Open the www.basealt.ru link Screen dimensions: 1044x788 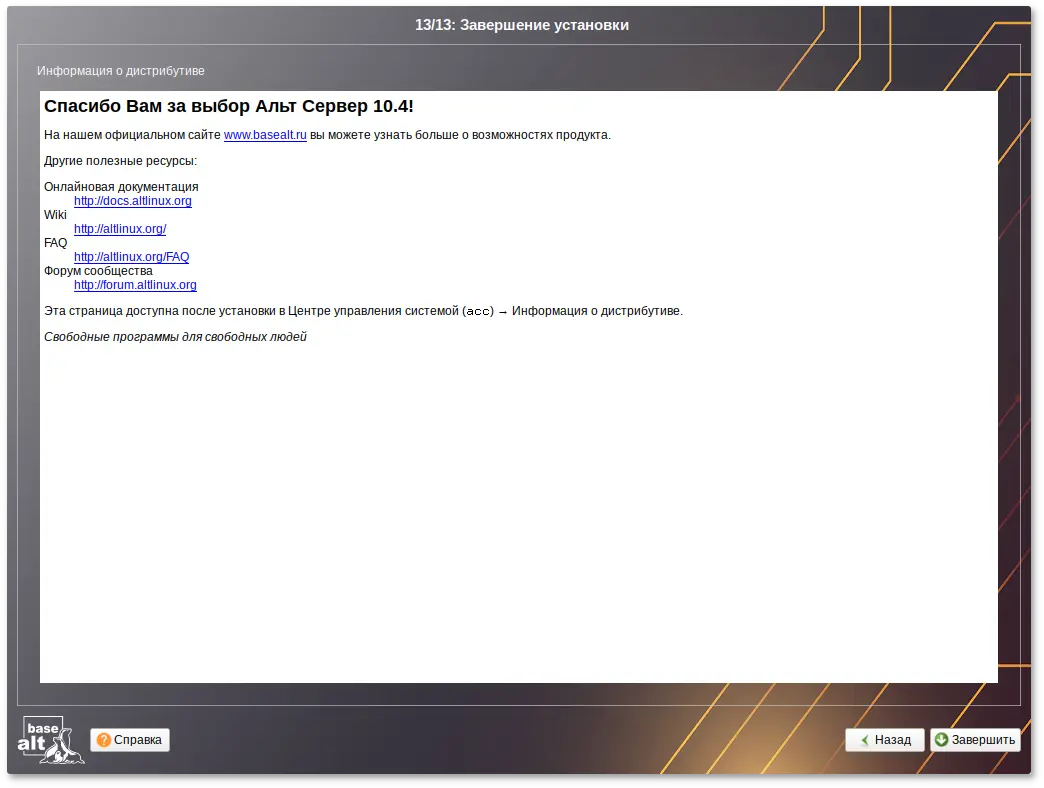[265, 135]
